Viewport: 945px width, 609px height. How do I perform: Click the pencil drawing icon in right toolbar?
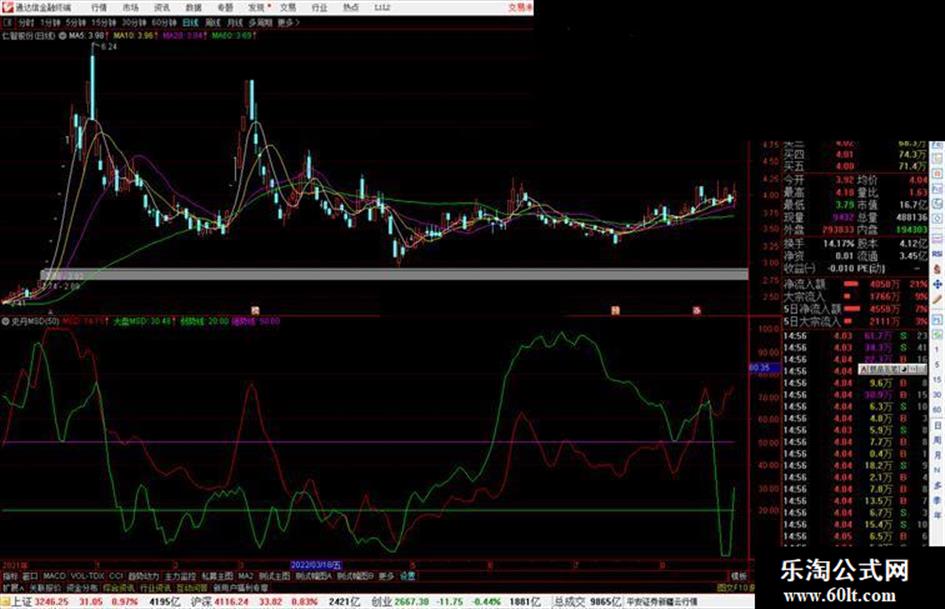click(937, 300)
